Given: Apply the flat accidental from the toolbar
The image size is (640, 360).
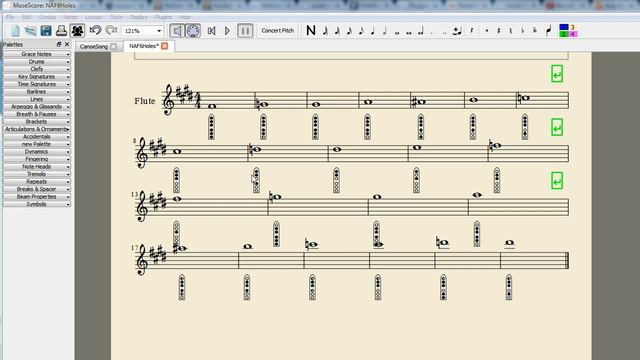Looking at the screenshot, I should pos(523,30).
